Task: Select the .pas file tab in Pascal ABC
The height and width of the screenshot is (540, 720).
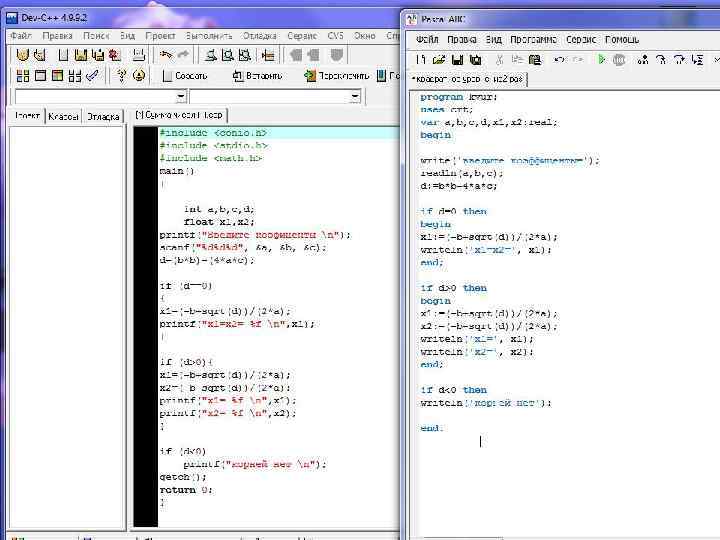Action: [x=467, y=79]
